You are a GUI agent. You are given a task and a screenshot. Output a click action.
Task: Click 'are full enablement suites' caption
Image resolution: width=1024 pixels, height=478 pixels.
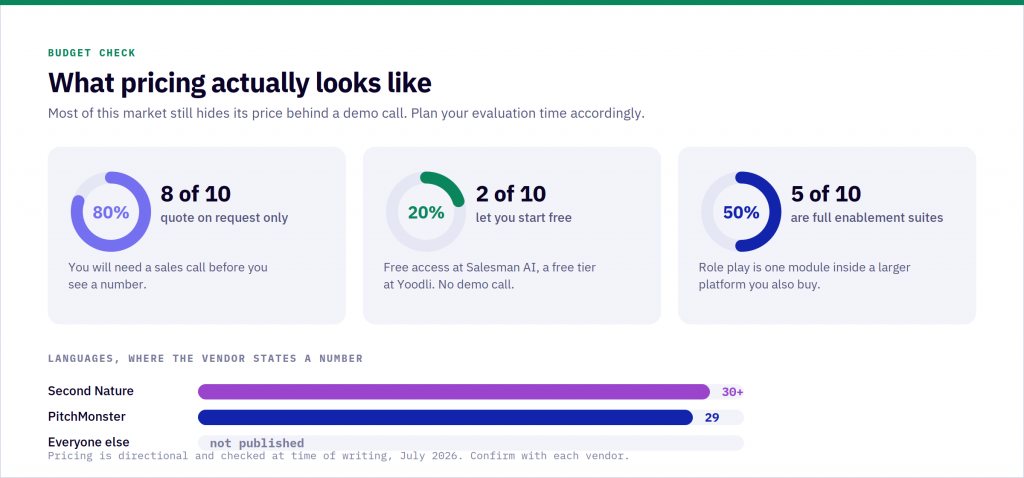point(867,217)
